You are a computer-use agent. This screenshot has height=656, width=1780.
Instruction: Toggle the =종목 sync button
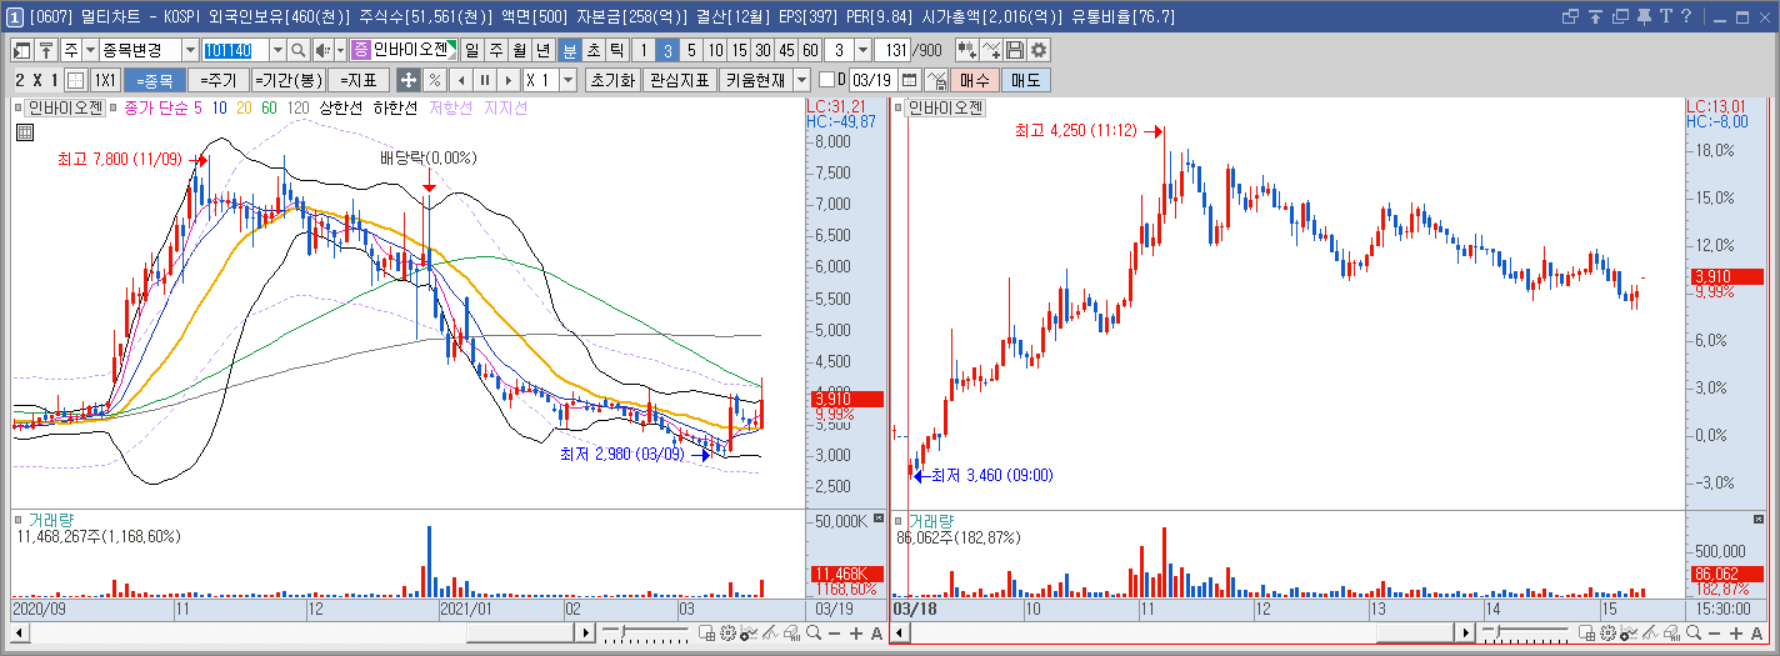pos(155,80)
